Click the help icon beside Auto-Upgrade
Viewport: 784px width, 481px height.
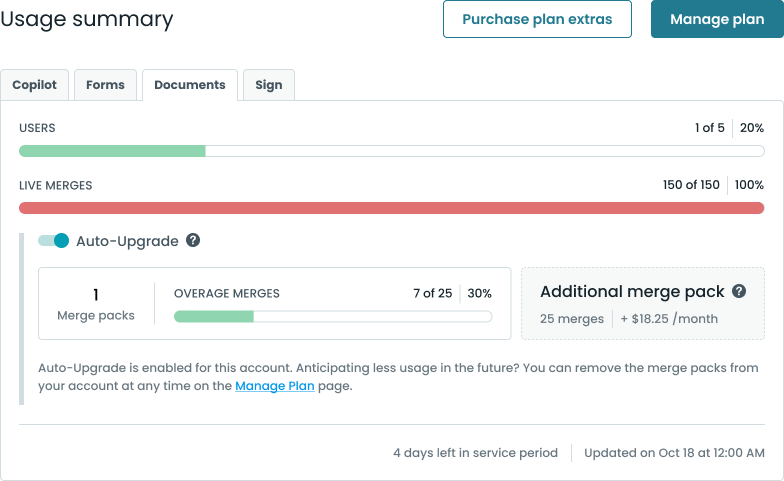193,241
